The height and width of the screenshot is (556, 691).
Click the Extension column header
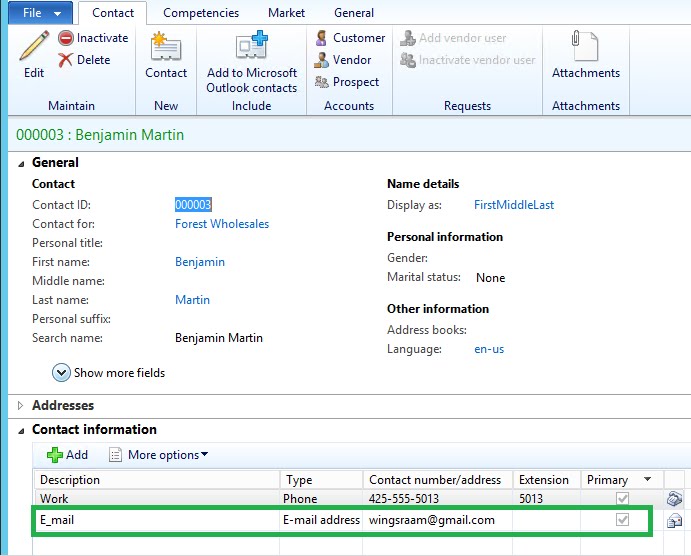546,480
